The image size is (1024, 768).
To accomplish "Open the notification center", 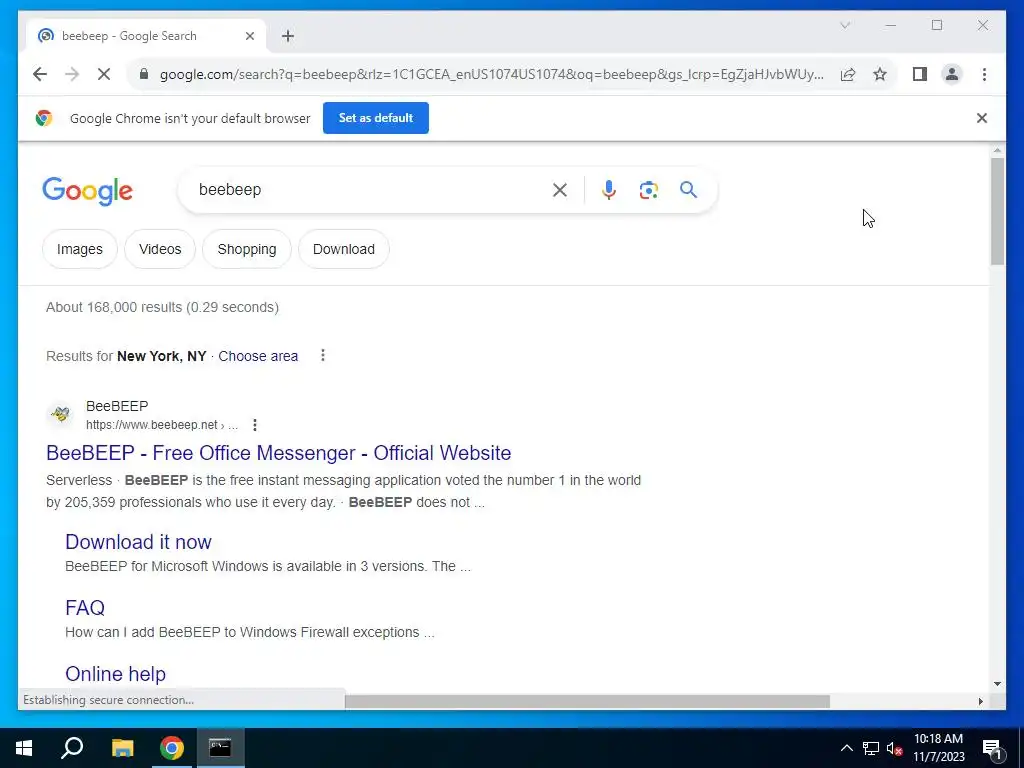I will [992, 749].
